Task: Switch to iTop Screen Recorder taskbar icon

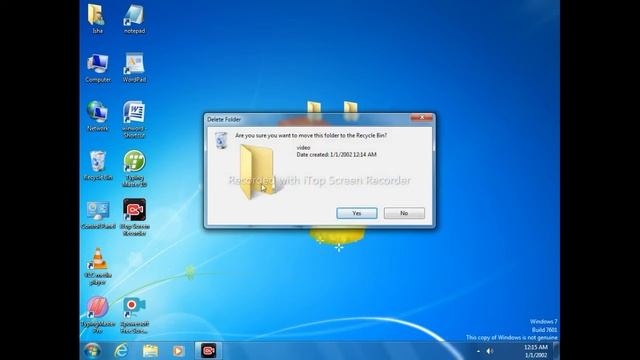Action: [208, 351]
